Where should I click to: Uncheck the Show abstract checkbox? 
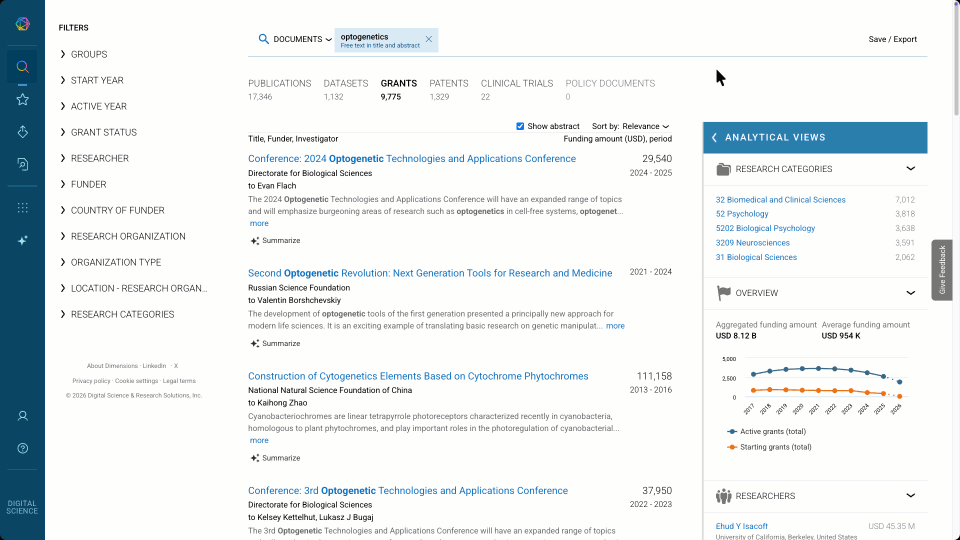pos(520,126)
